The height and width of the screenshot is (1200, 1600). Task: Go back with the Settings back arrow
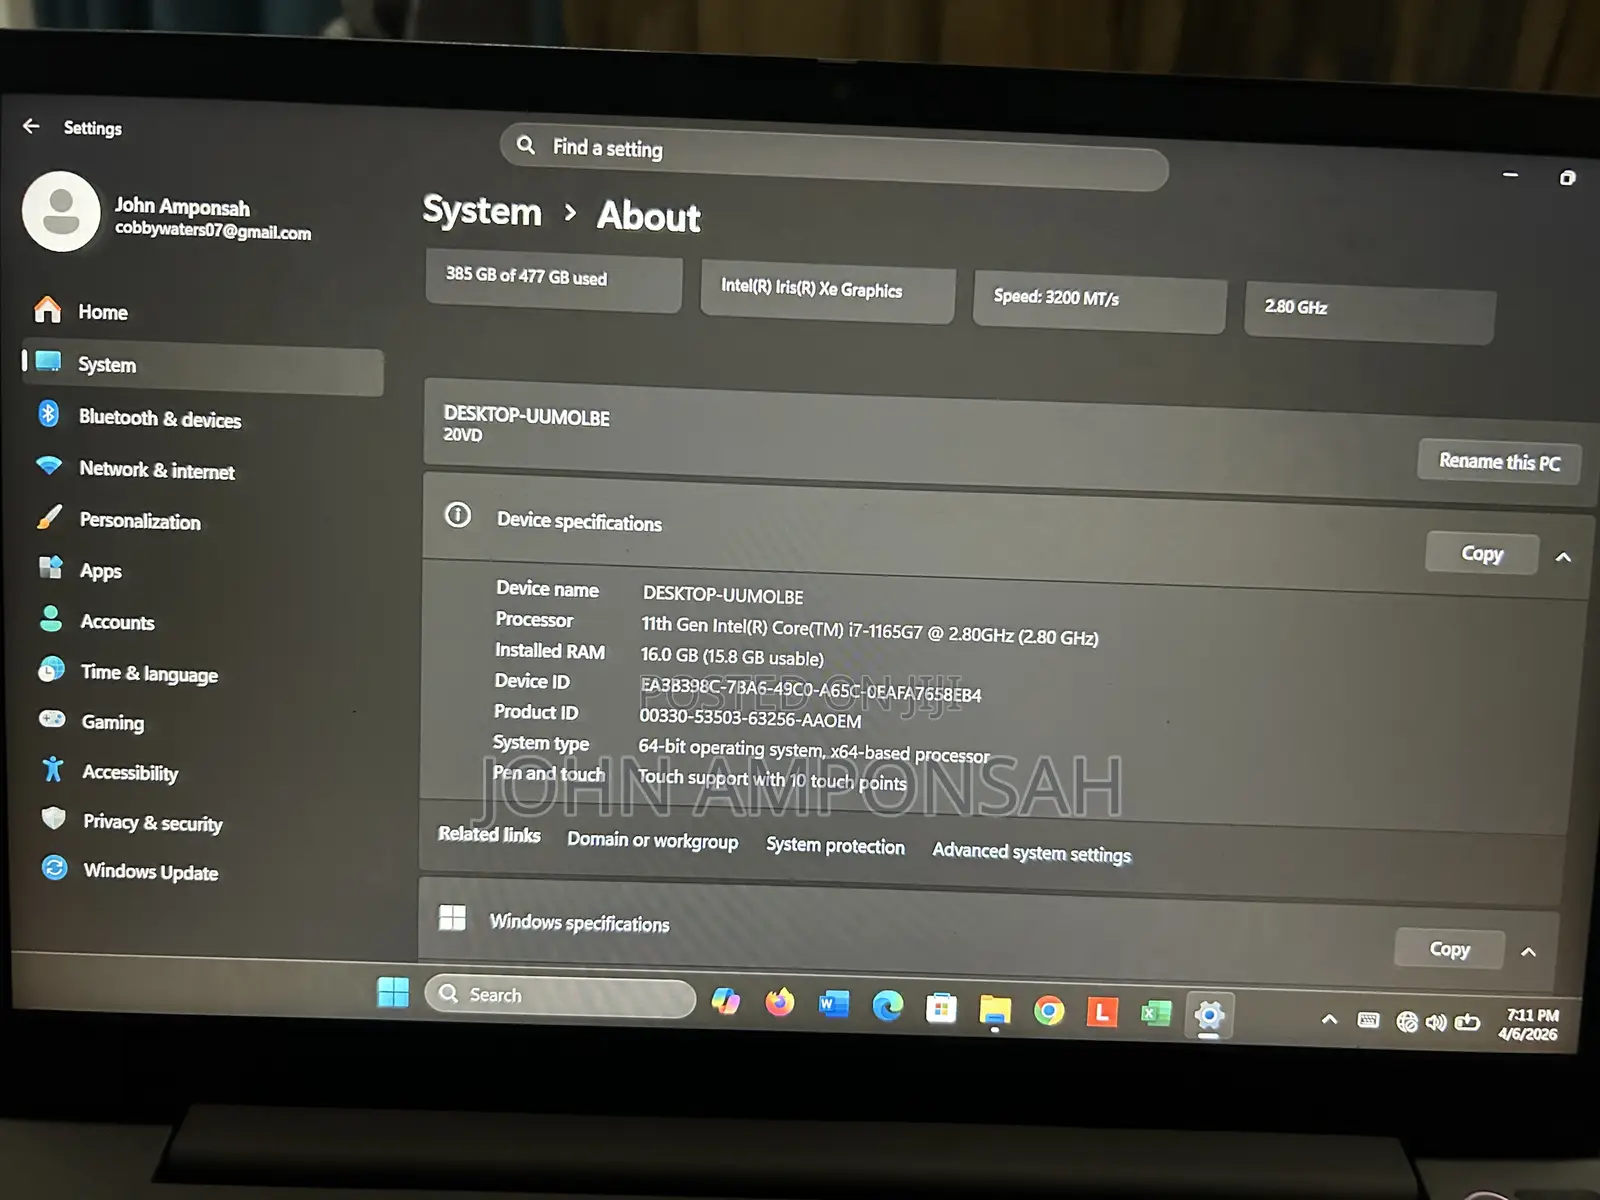[31, 126]
